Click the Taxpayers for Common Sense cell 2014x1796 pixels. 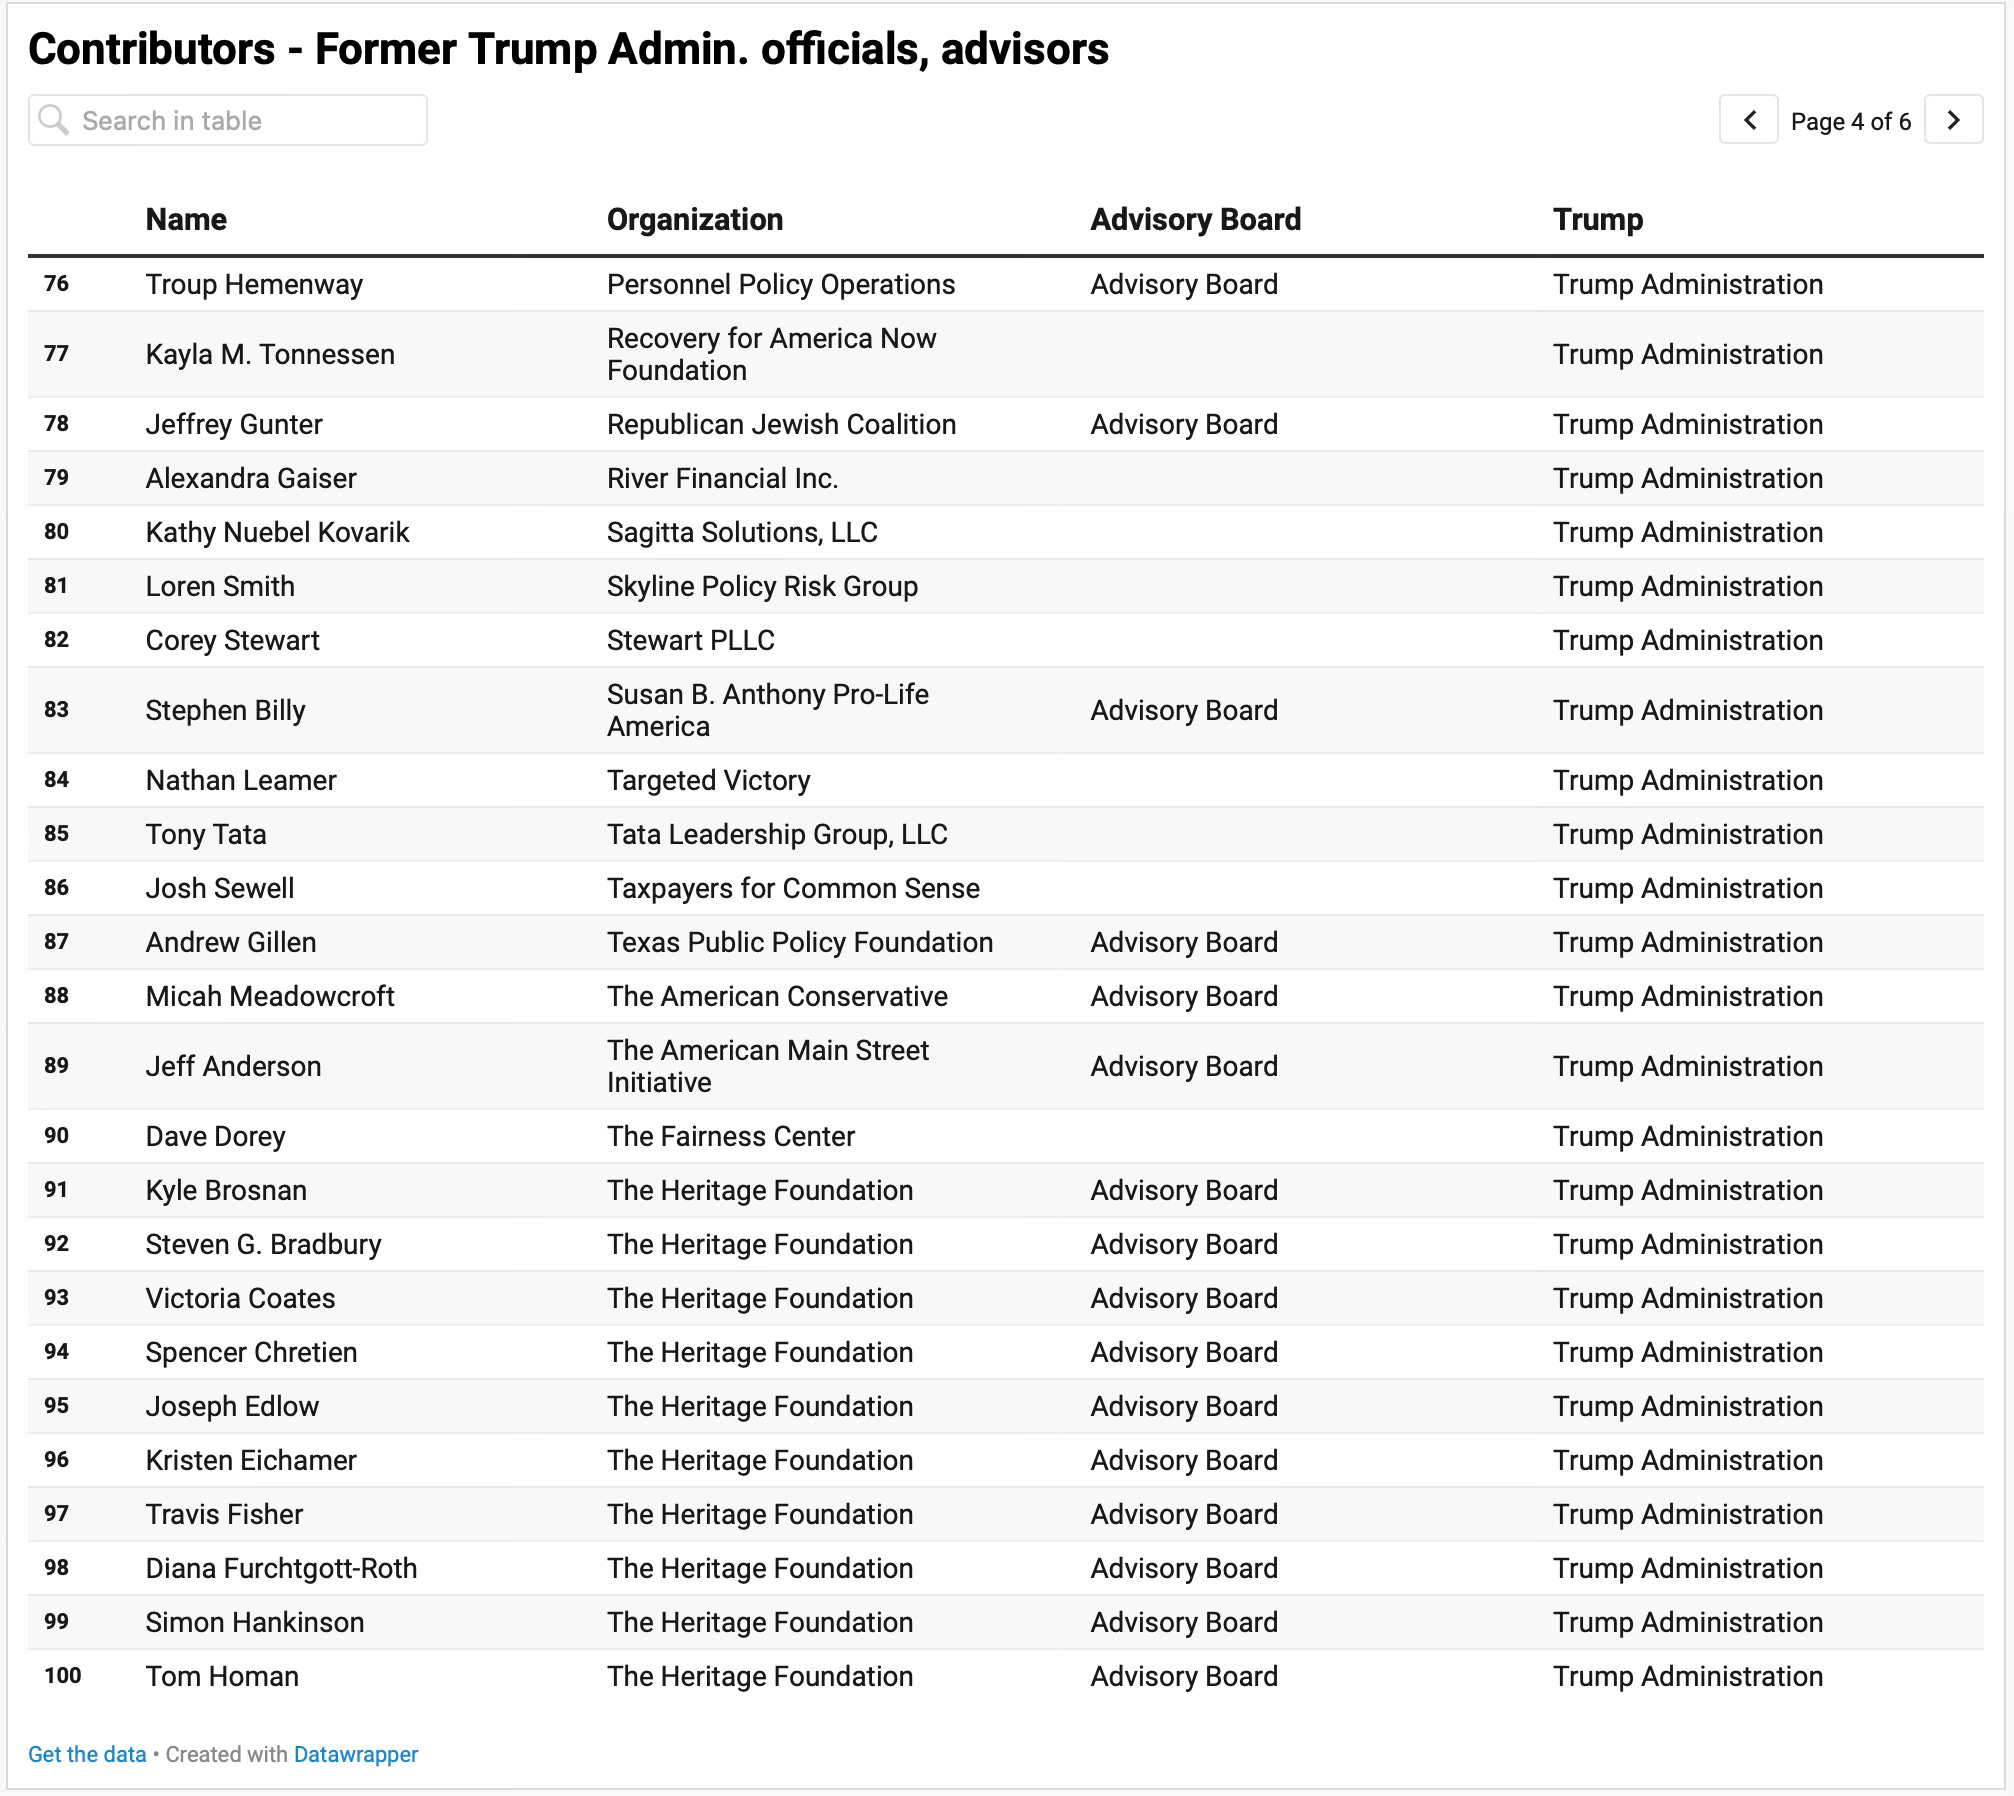(793, 888)
